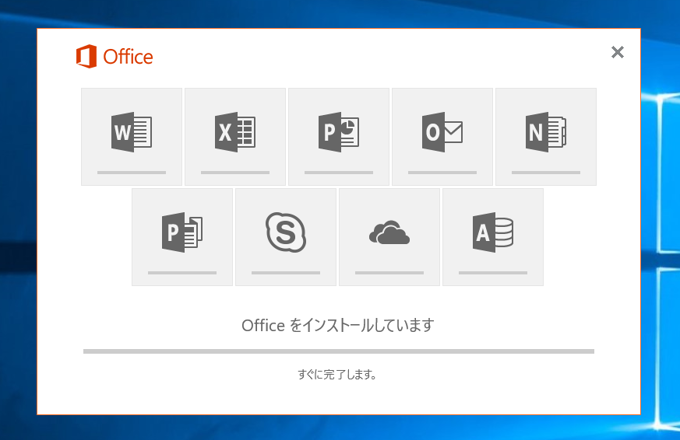The height and width of the screenshot is (440, 680).
Task: Select the Publisher app icon
Action: point(182,232)
